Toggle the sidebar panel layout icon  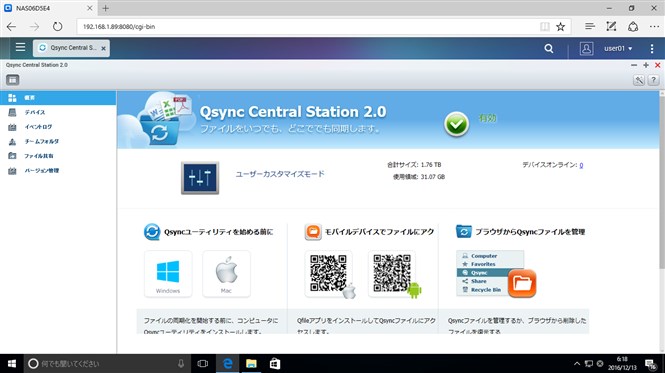coord(13,80)
